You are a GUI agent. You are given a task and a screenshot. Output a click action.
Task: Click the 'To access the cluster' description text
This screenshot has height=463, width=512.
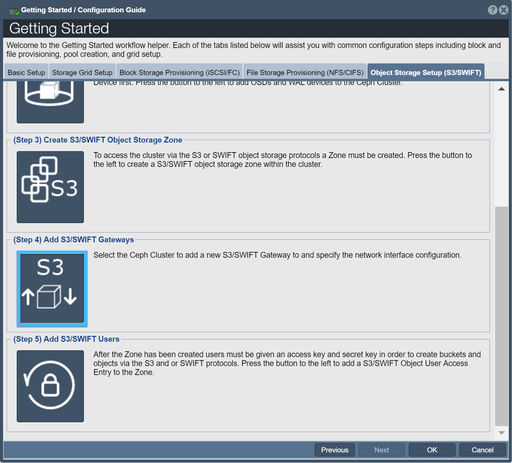282,160
